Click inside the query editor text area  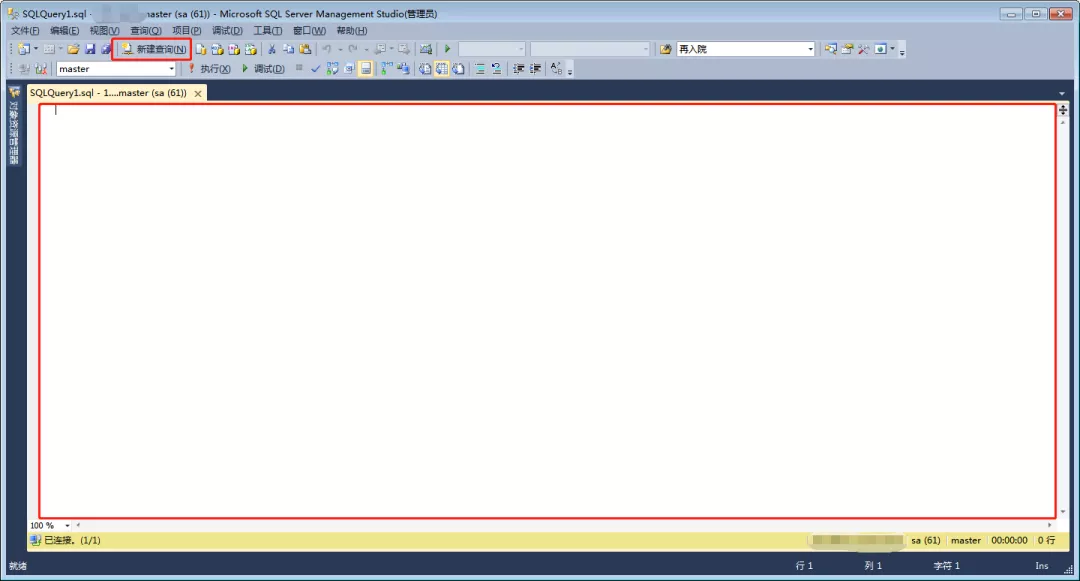547,310
